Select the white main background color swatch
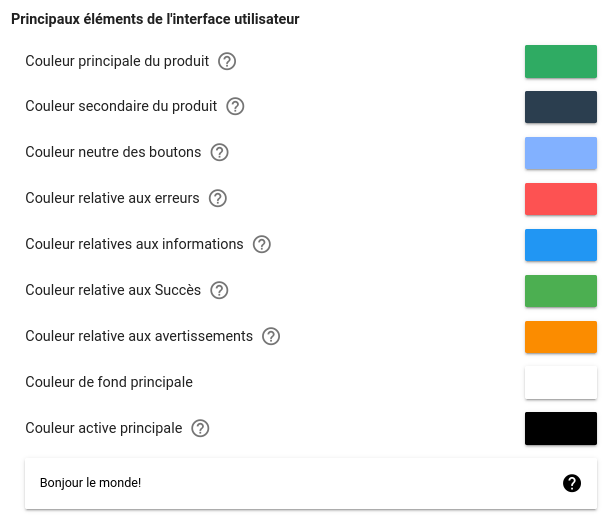Viewport: 608px width, 520px height. (561, 383)
